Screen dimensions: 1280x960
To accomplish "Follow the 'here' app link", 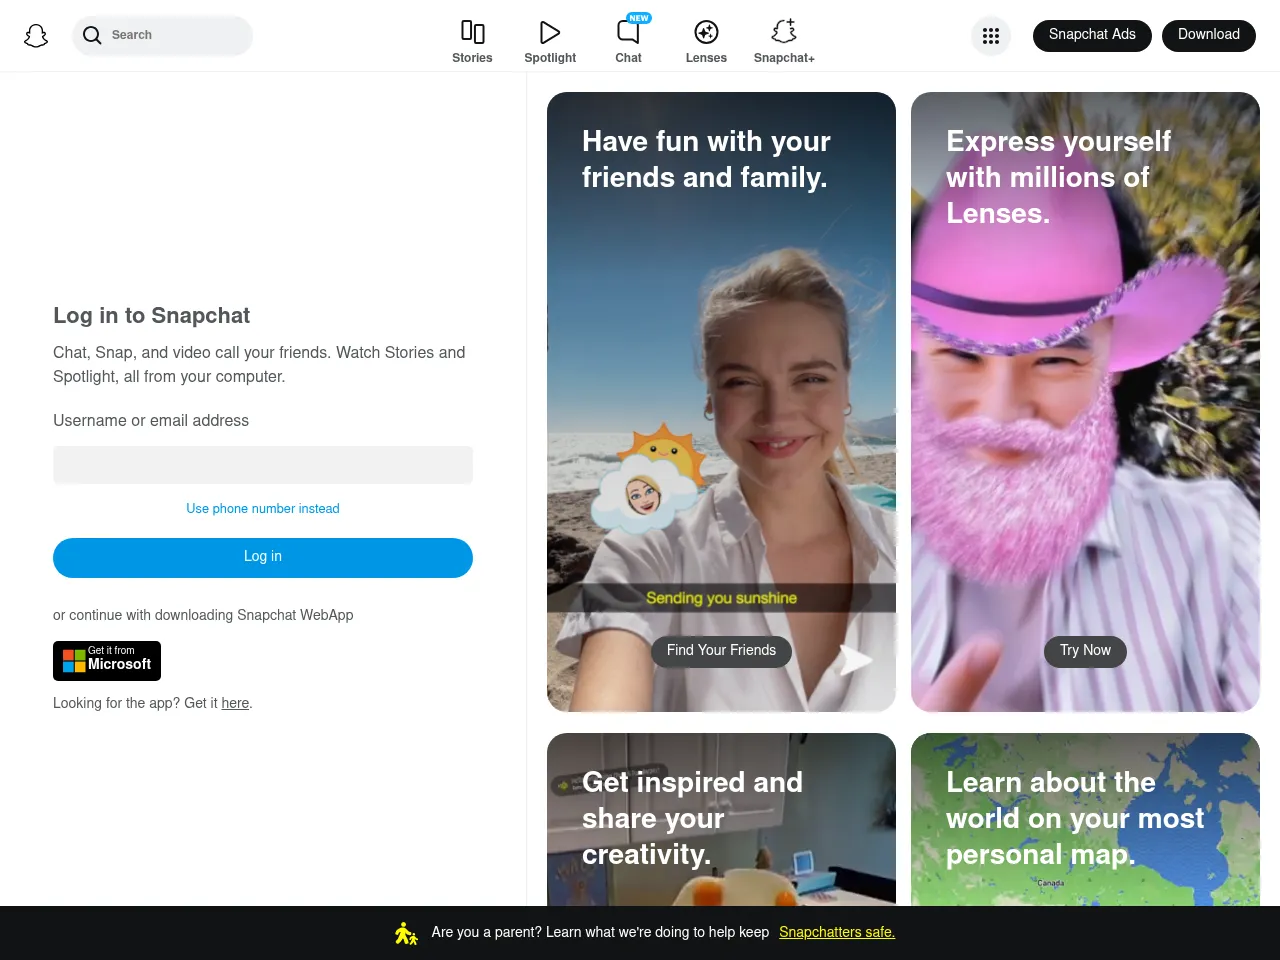I will click(x=235, y=703).
